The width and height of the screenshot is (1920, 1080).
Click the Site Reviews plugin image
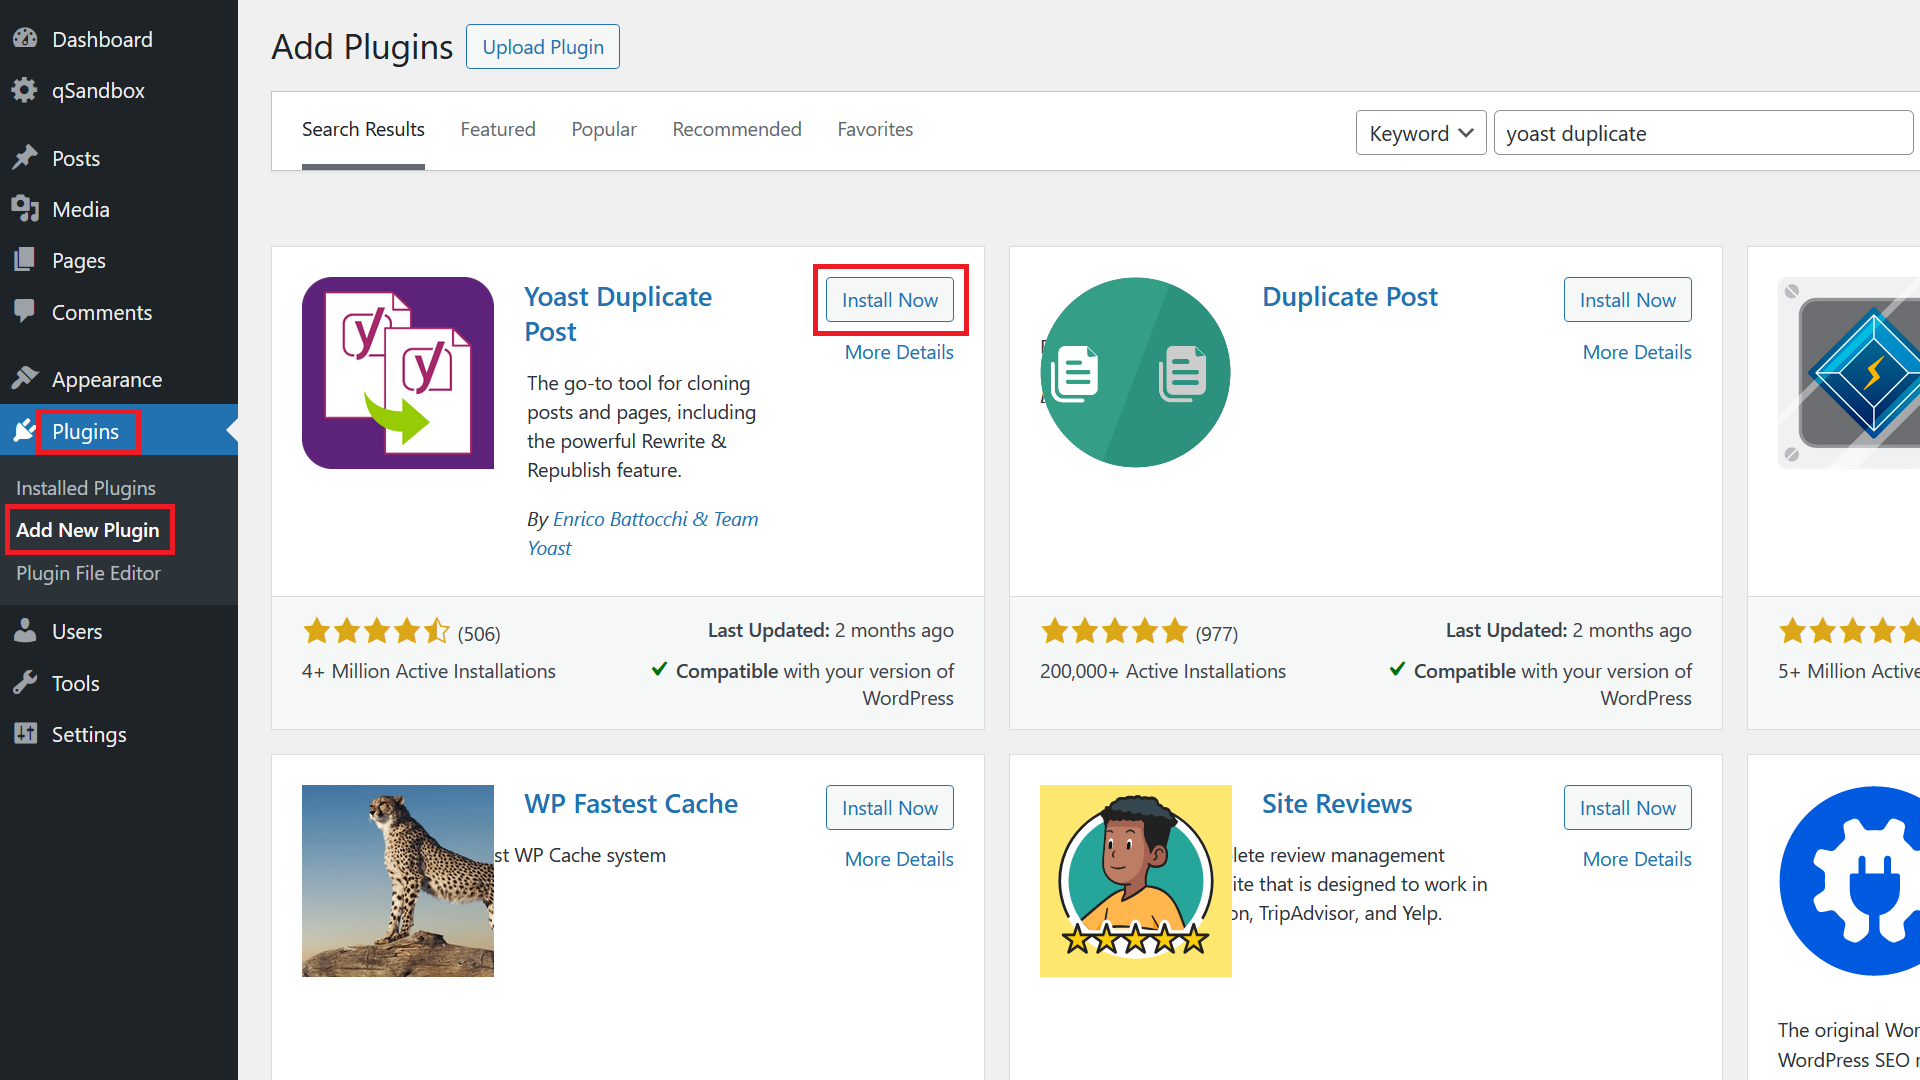[x=1136, y=881]
